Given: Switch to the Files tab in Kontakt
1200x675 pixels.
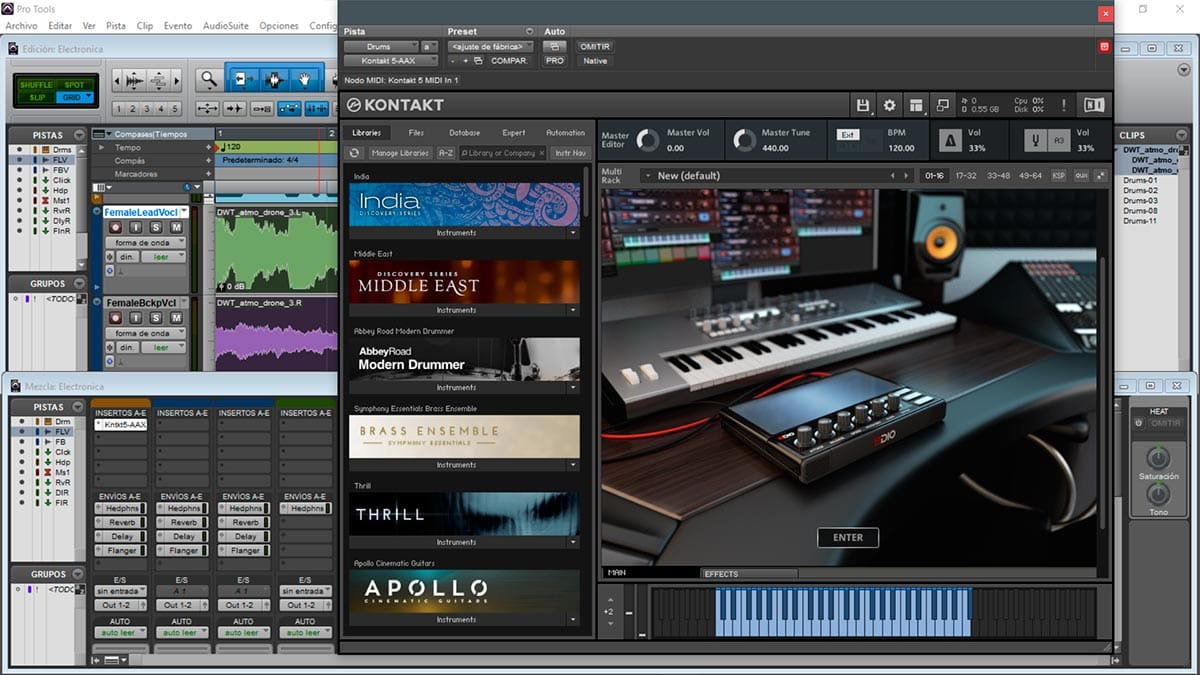Looking at the screenshot, I should (x=416, y=132).
